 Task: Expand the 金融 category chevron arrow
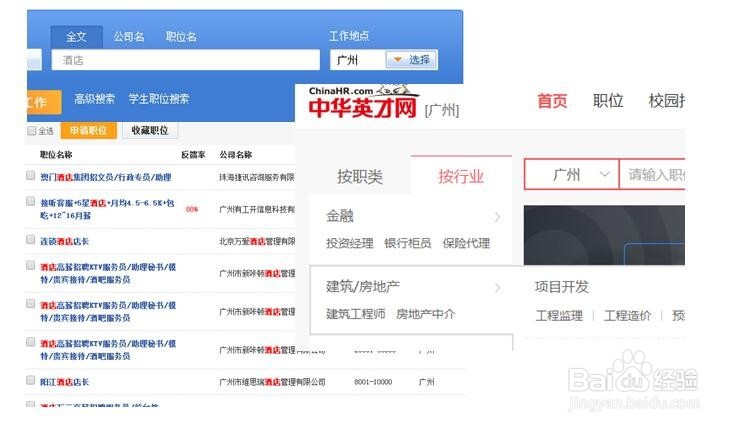pos(497,217)
